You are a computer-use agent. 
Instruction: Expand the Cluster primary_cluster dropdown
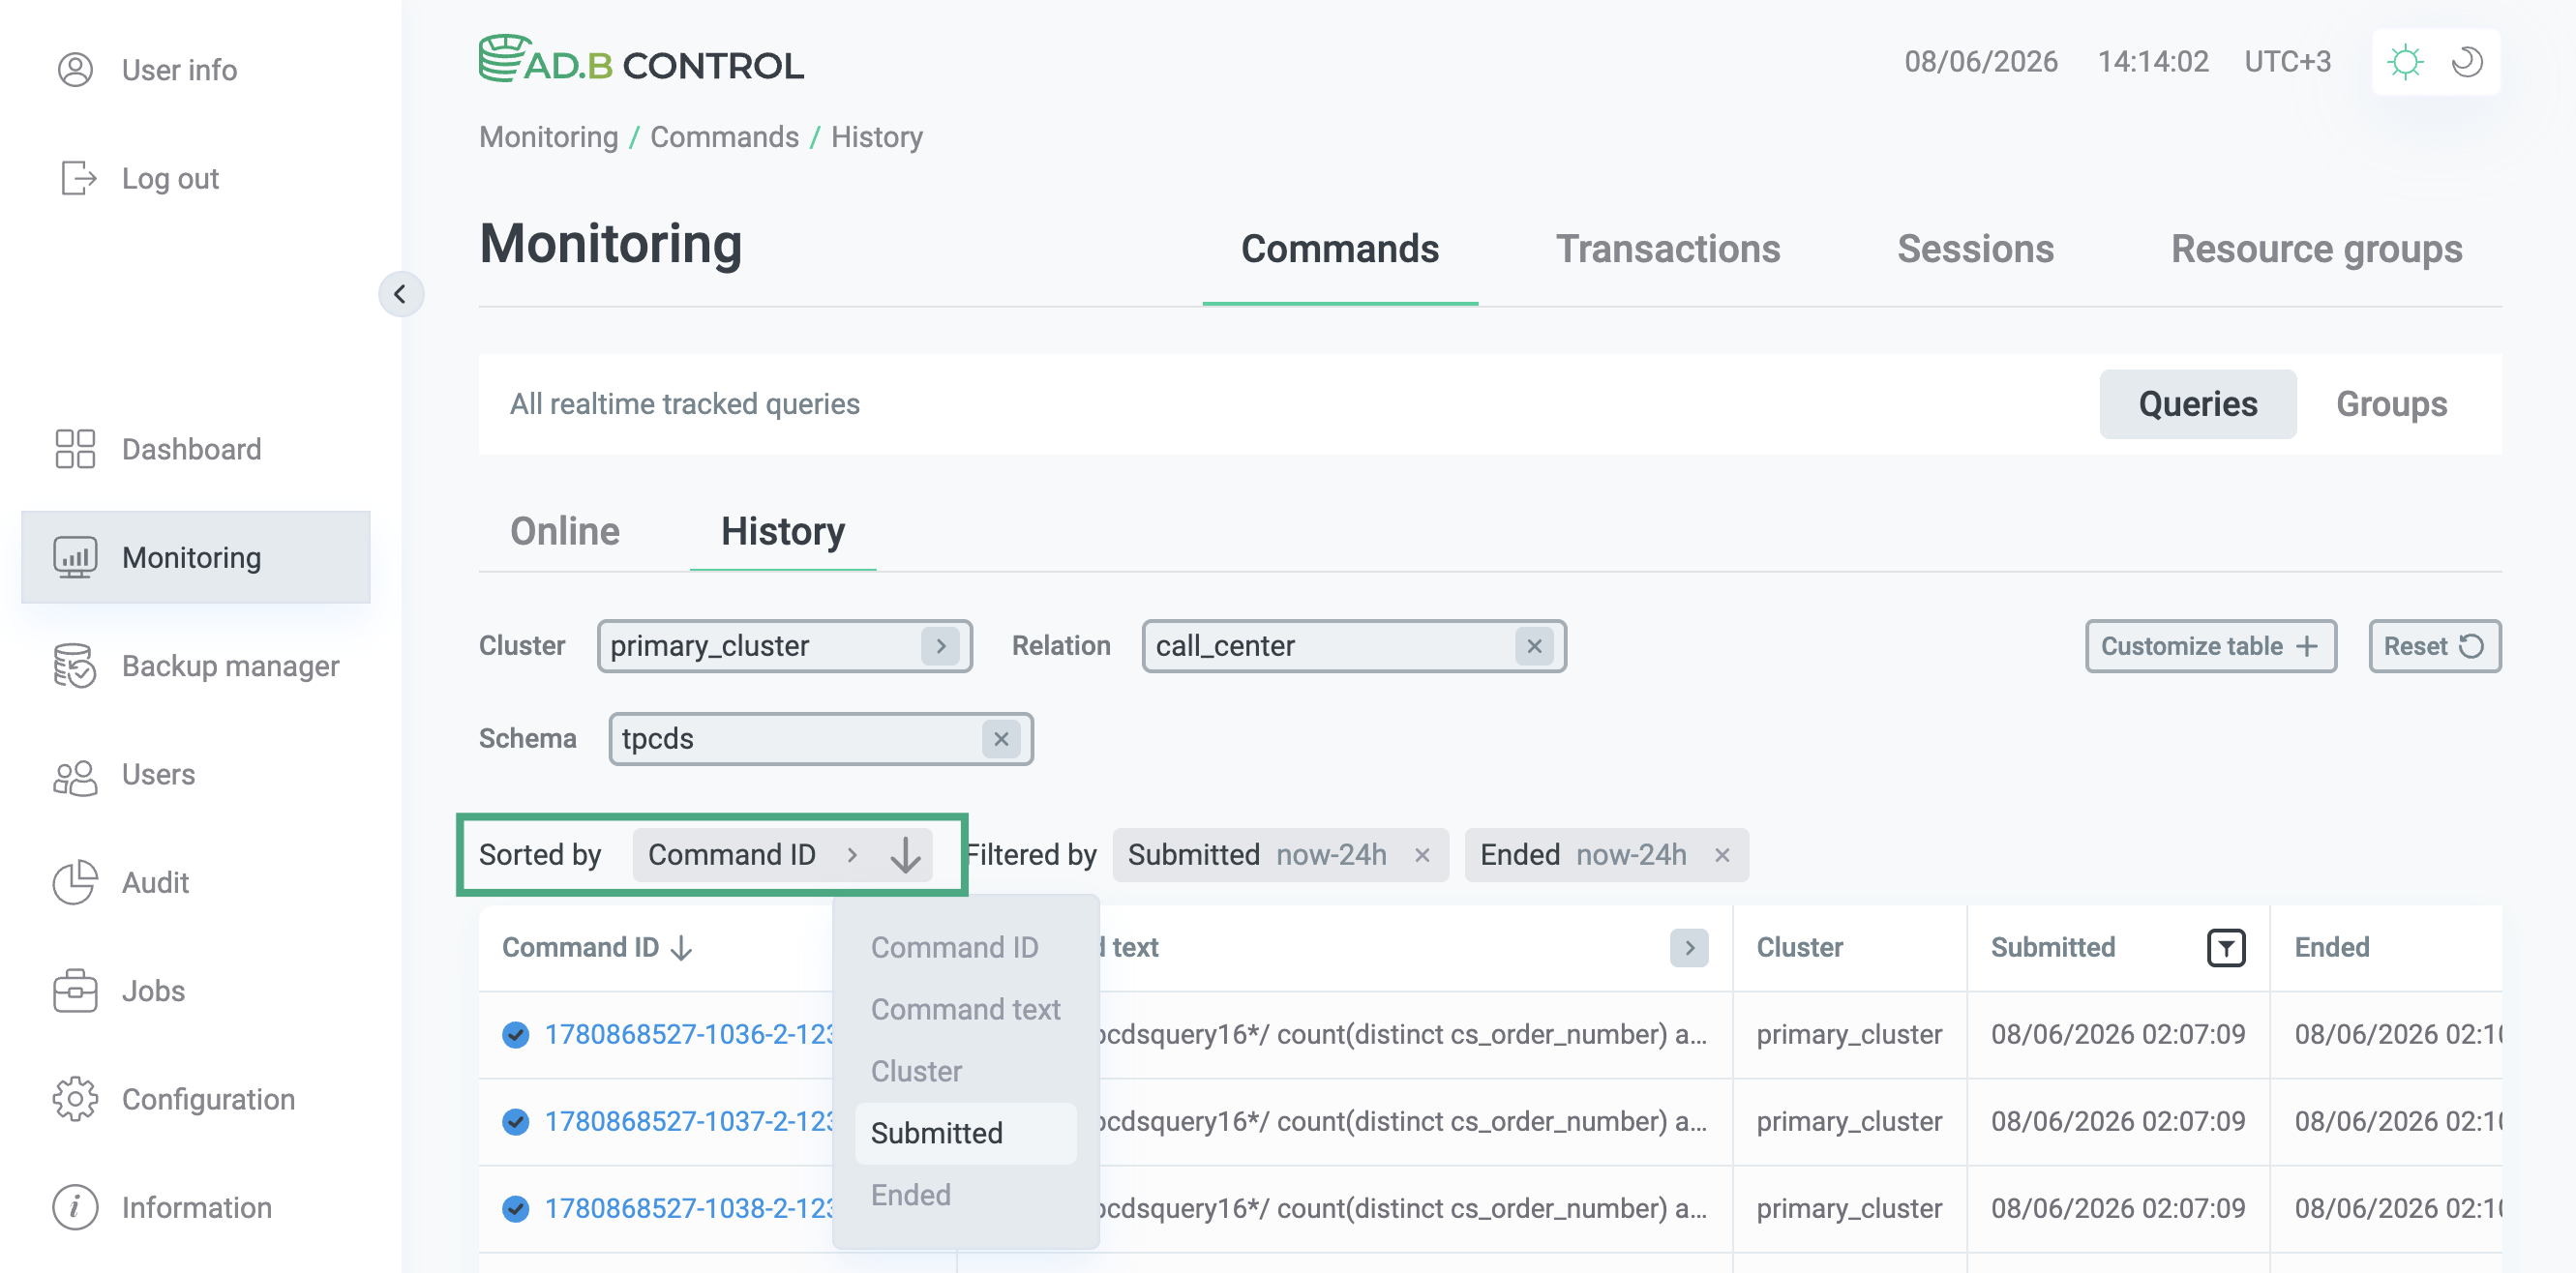(x=939, y=646)
